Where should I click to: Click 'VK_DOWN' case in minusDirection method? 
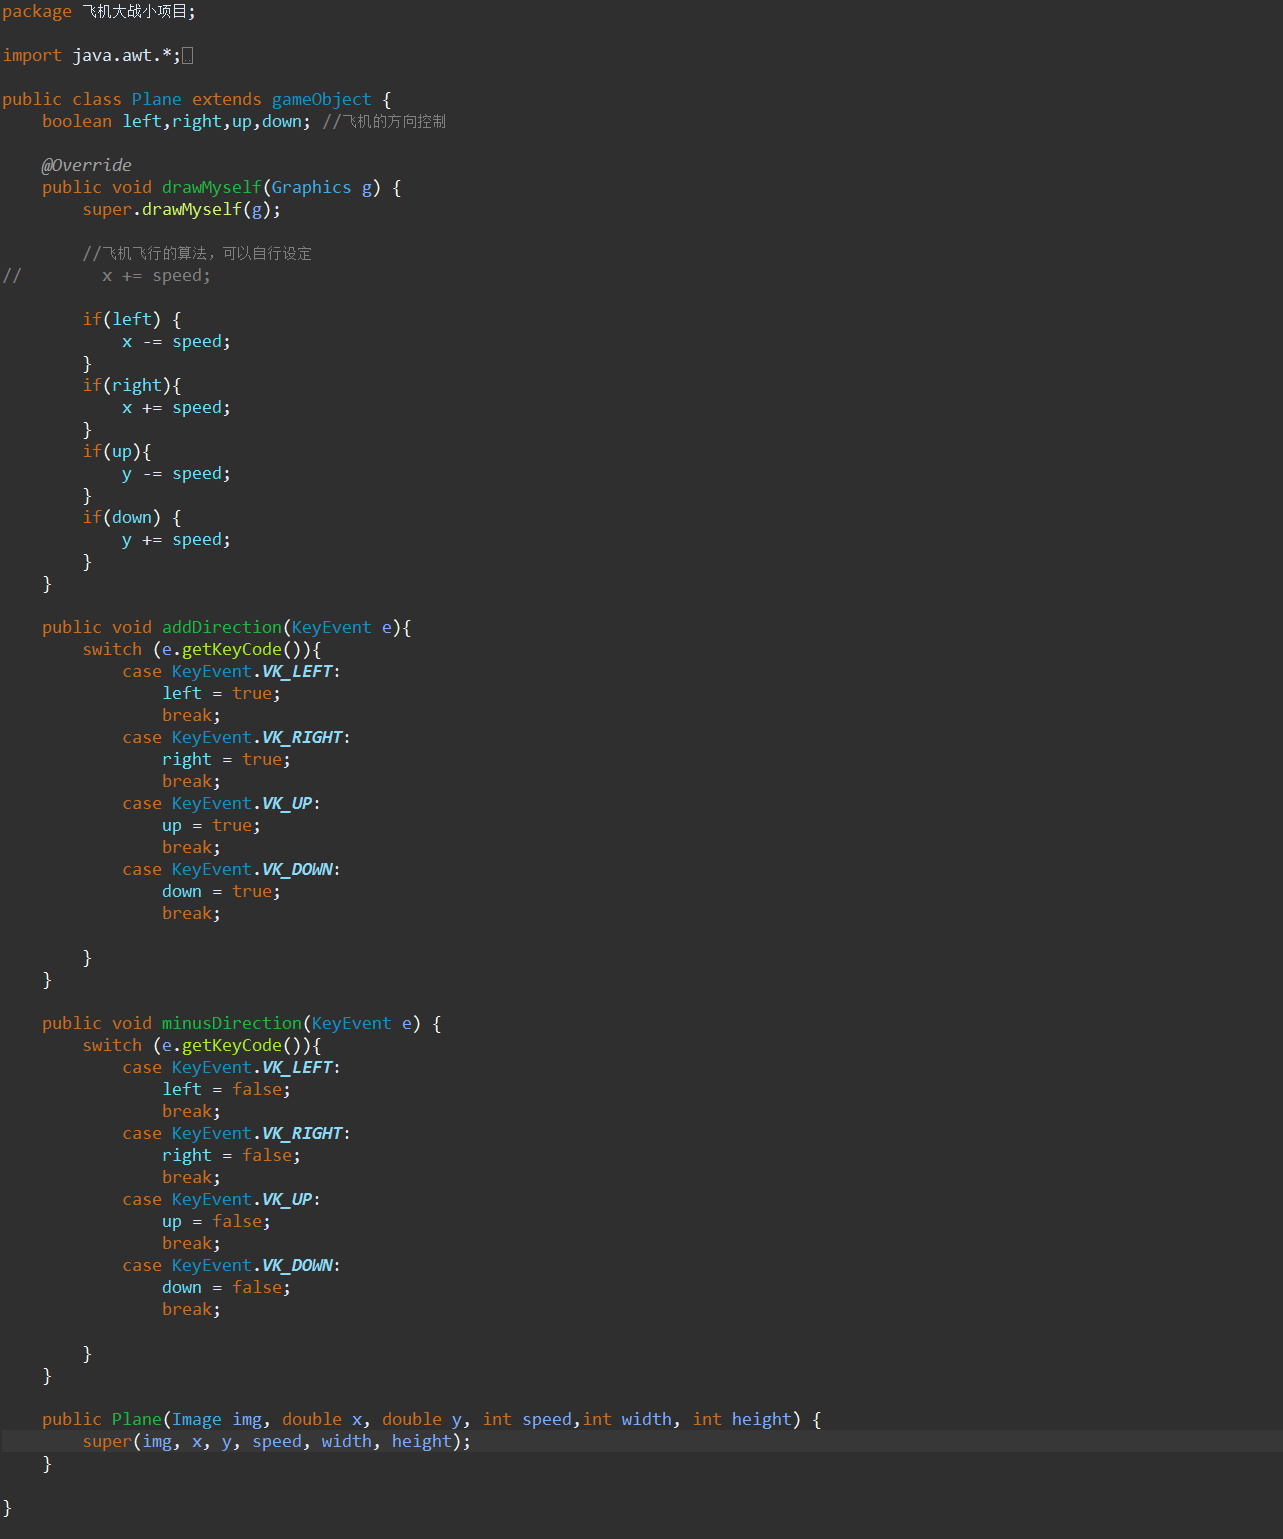(x=297, y=1266)
